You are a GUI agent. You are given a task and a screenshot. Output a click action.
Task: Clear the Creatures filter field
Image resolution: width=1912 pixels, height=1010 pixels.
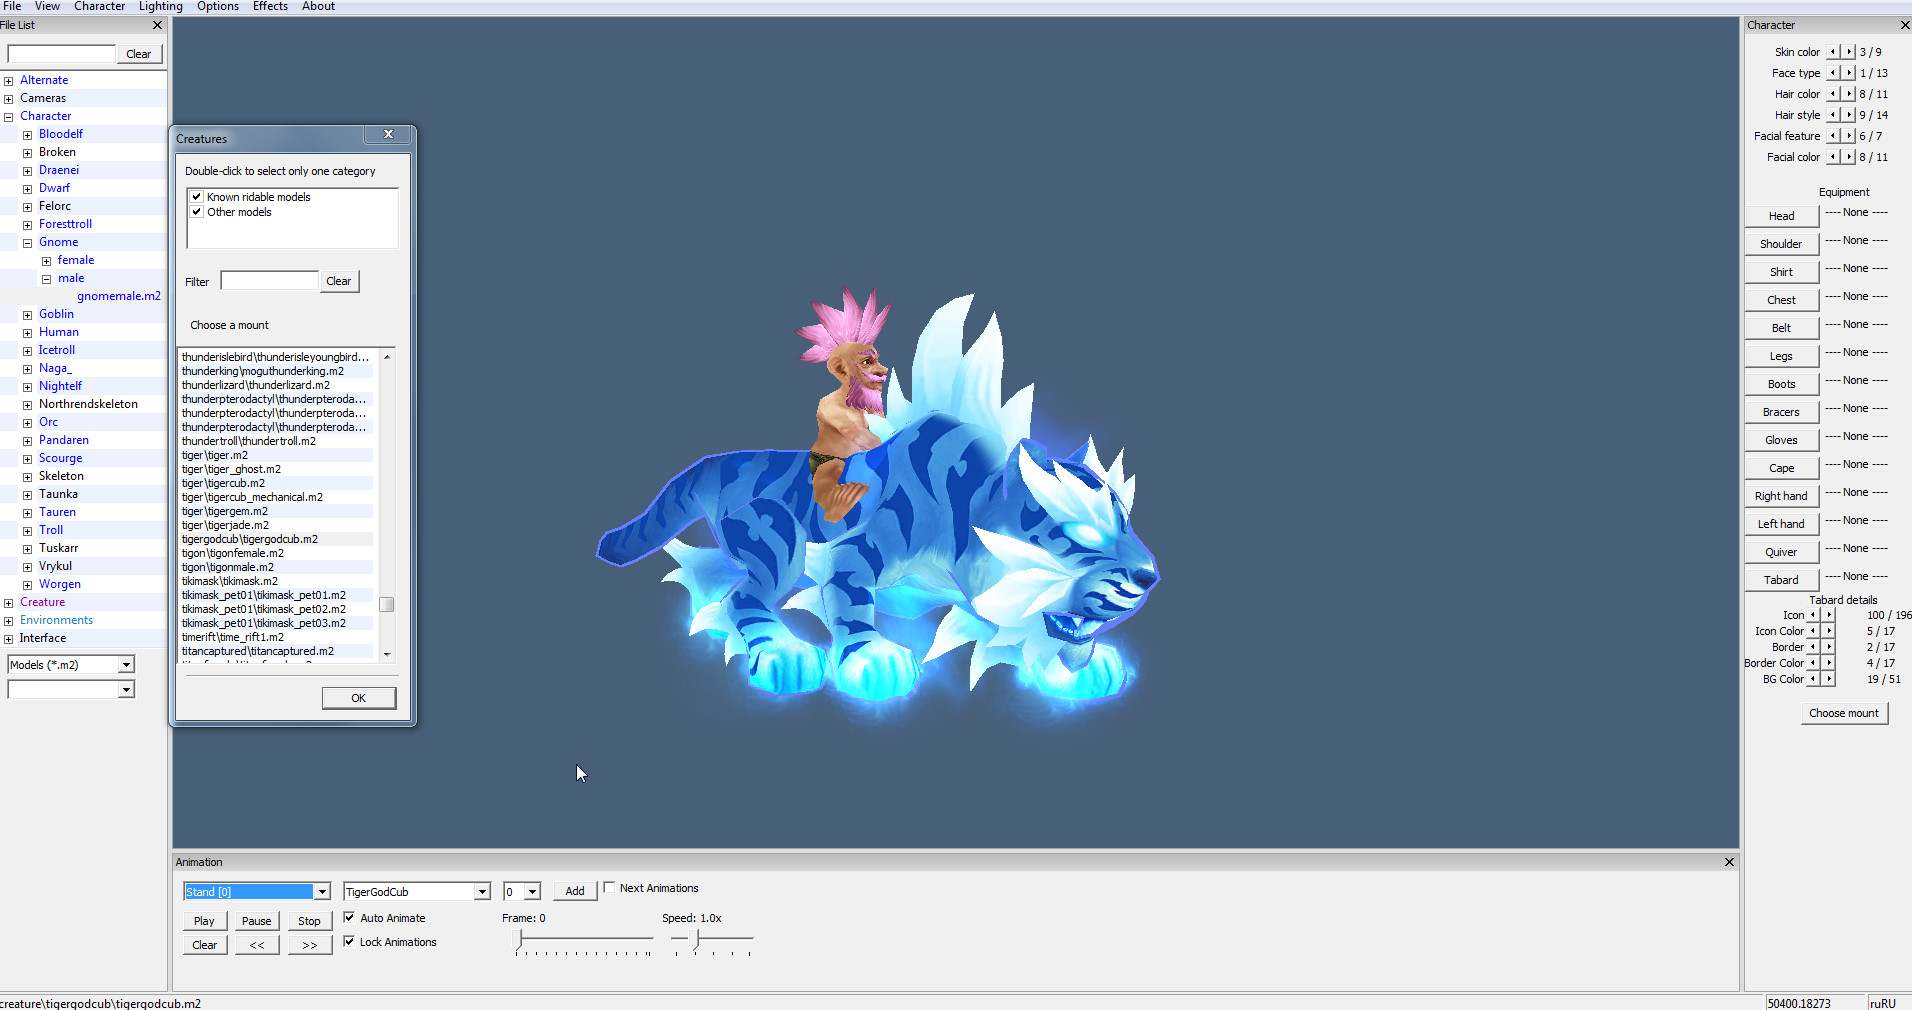pos(339,281)
